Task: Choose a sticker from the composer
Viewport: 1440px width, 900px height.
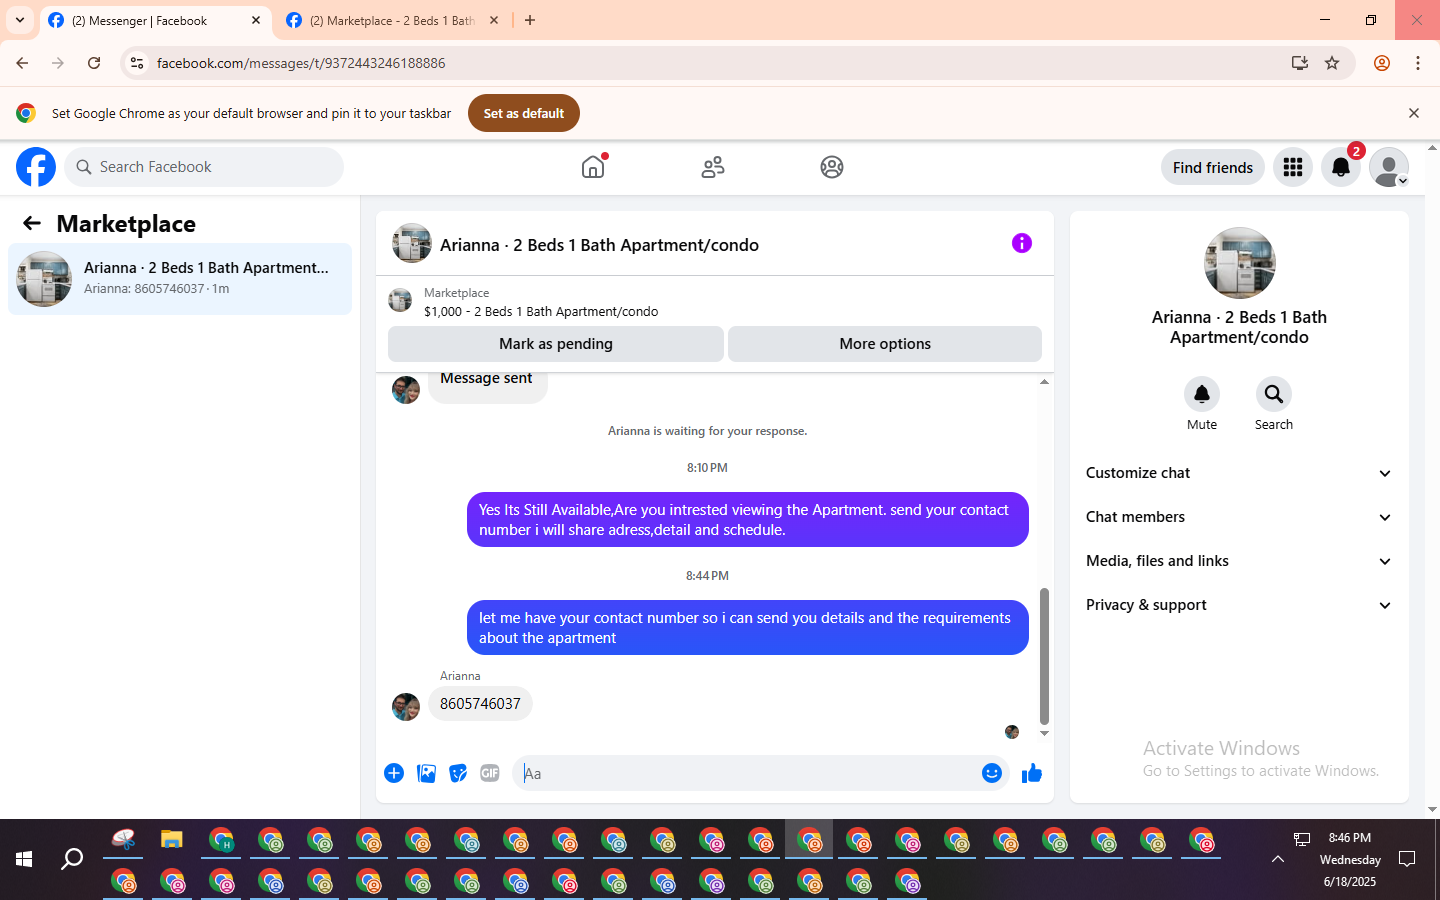Action: pos(458,773)
